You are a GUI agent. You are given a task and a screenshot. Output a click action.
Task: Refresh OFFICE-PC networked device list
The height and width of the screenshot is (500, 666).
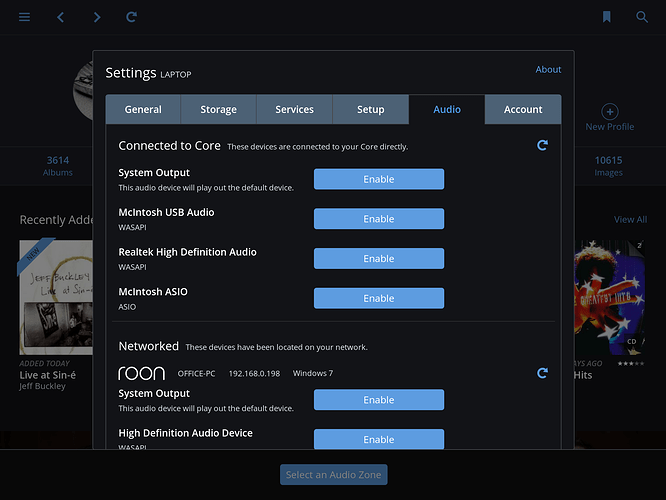[x=542, y=373]
